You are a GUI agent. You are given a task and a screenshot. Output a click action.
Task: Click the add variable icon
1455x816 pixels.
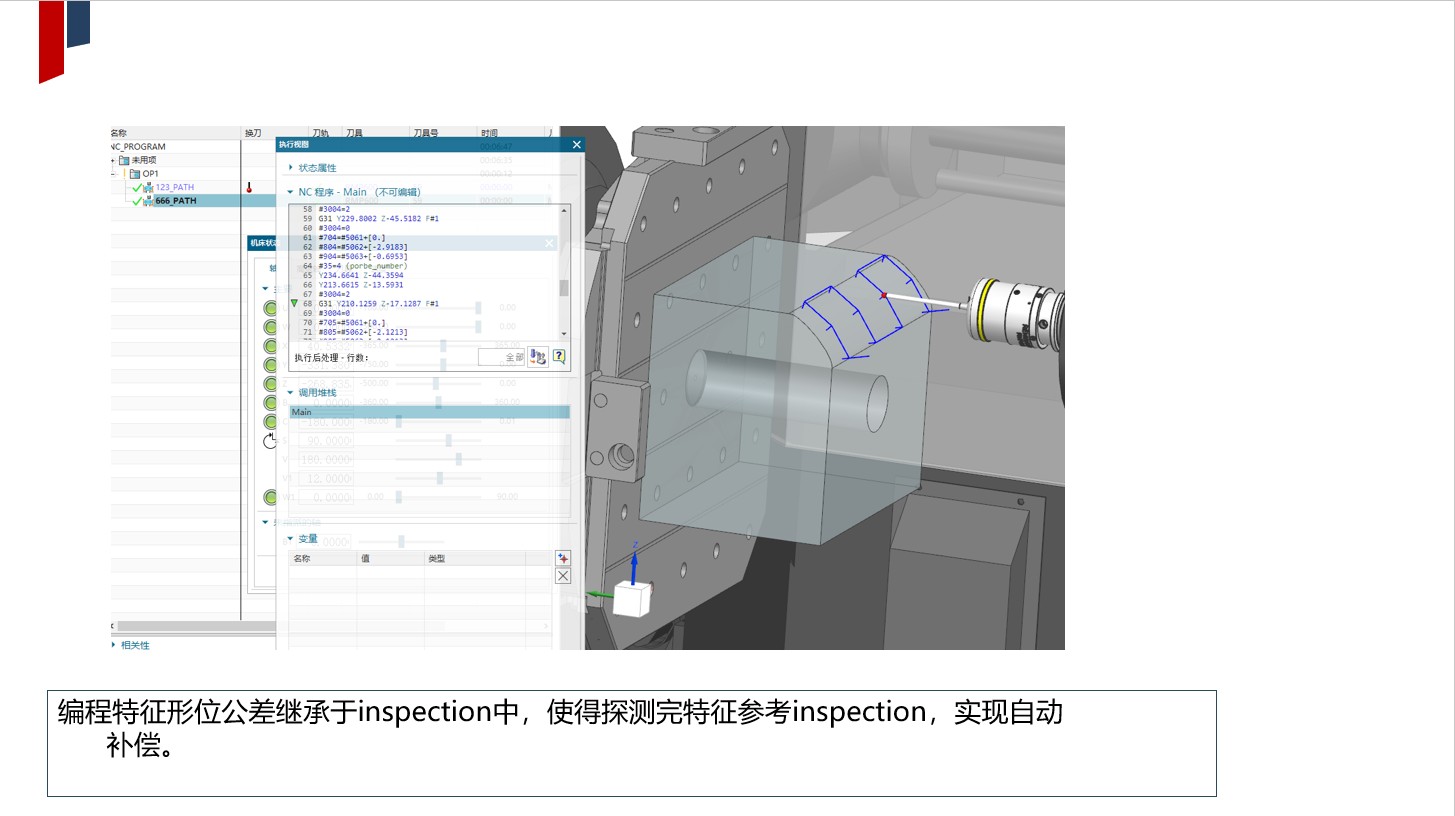(562, 558)
